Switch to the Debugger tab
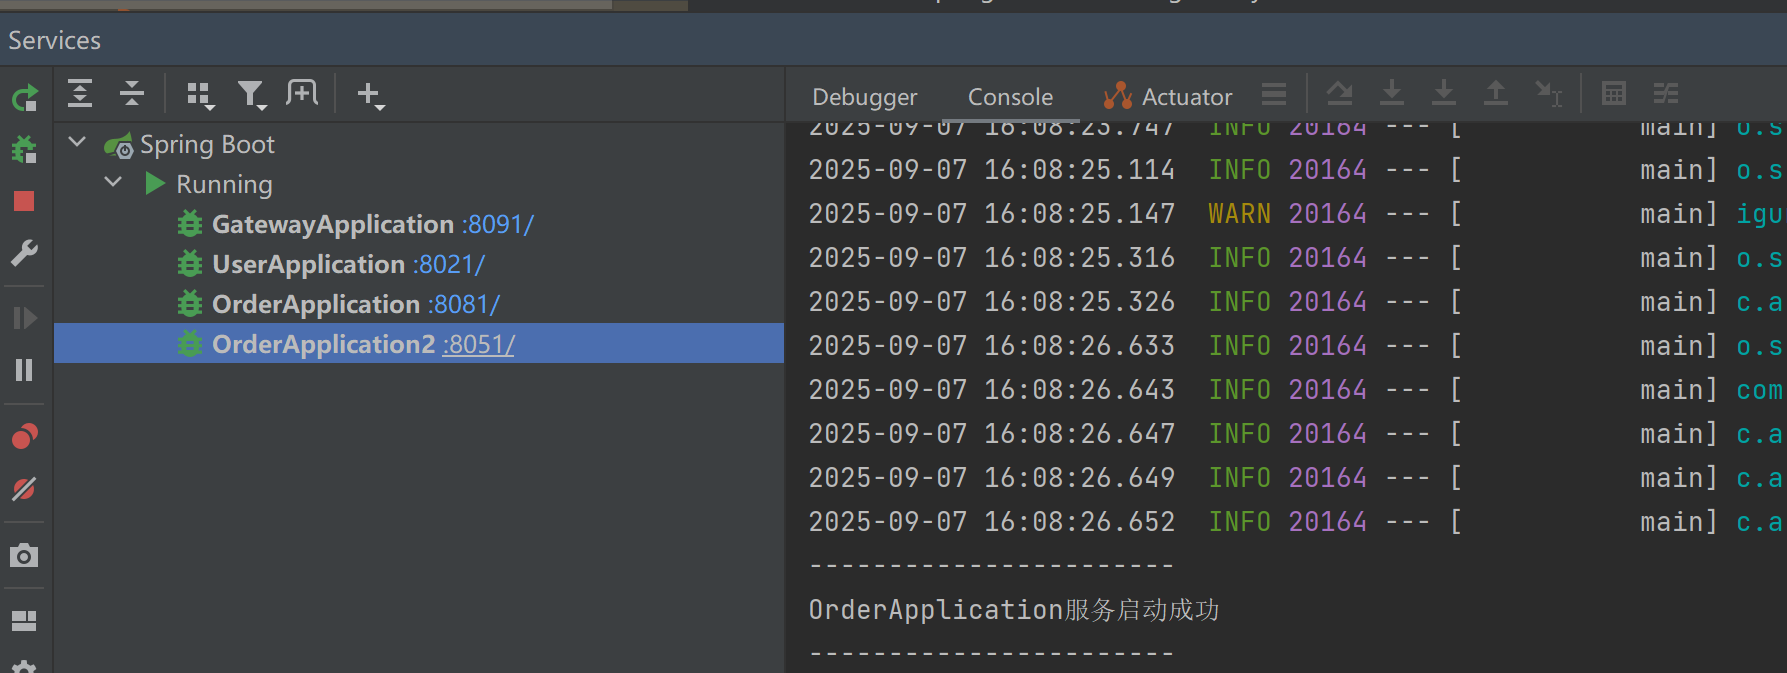This screenshot has height=673, width=1787. [864, 97]
